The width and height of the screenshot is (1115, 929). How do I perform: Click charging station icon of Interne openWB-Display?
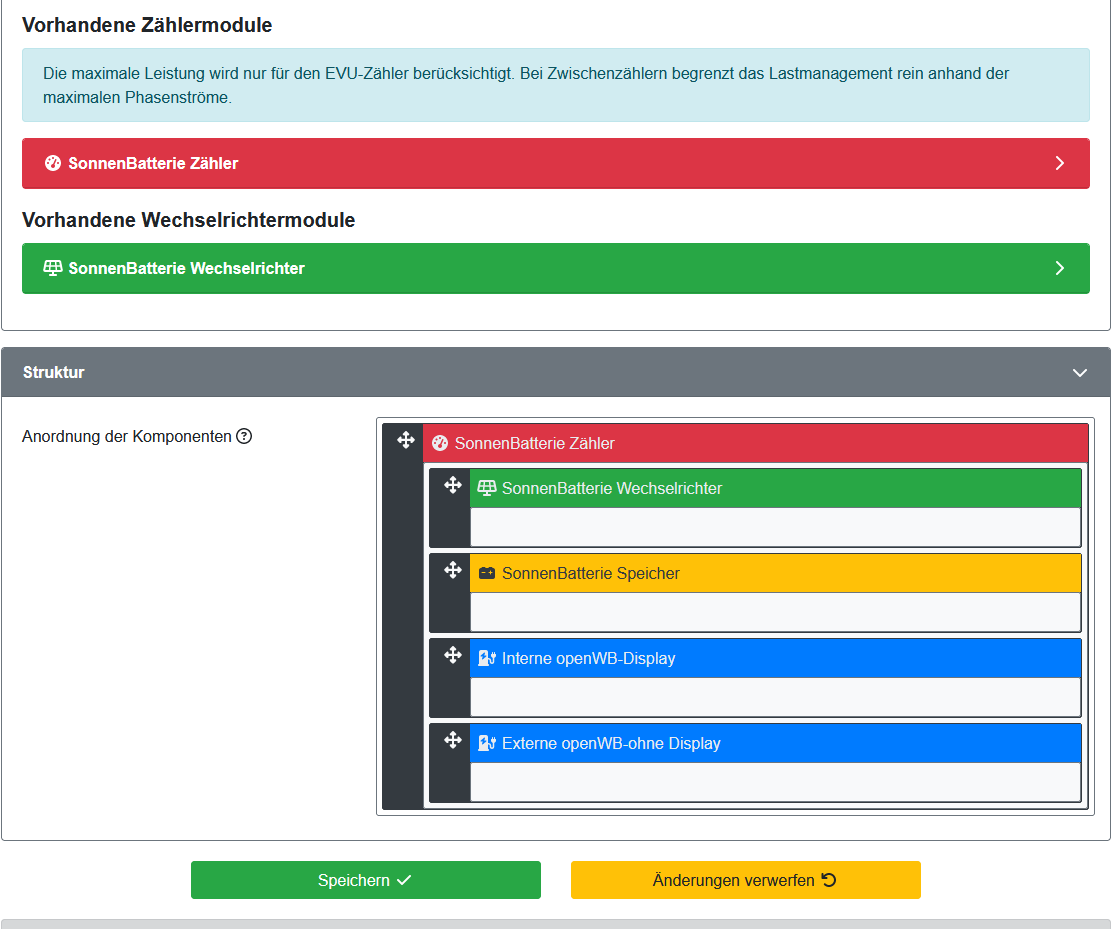[x=487, y=658]
